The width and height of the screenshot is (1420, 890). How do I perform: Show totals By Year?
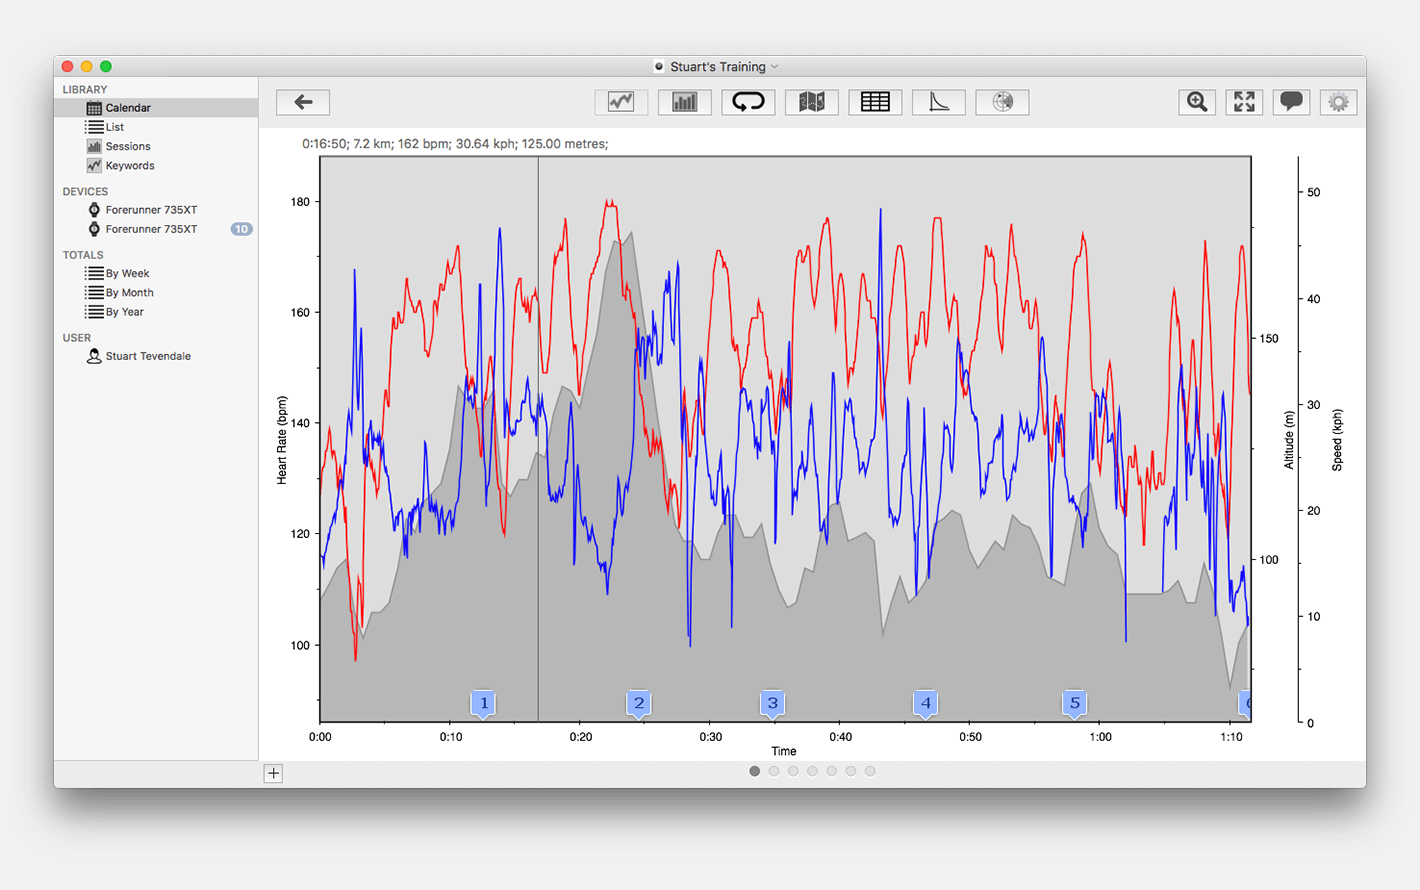click(x=156, y=312)
